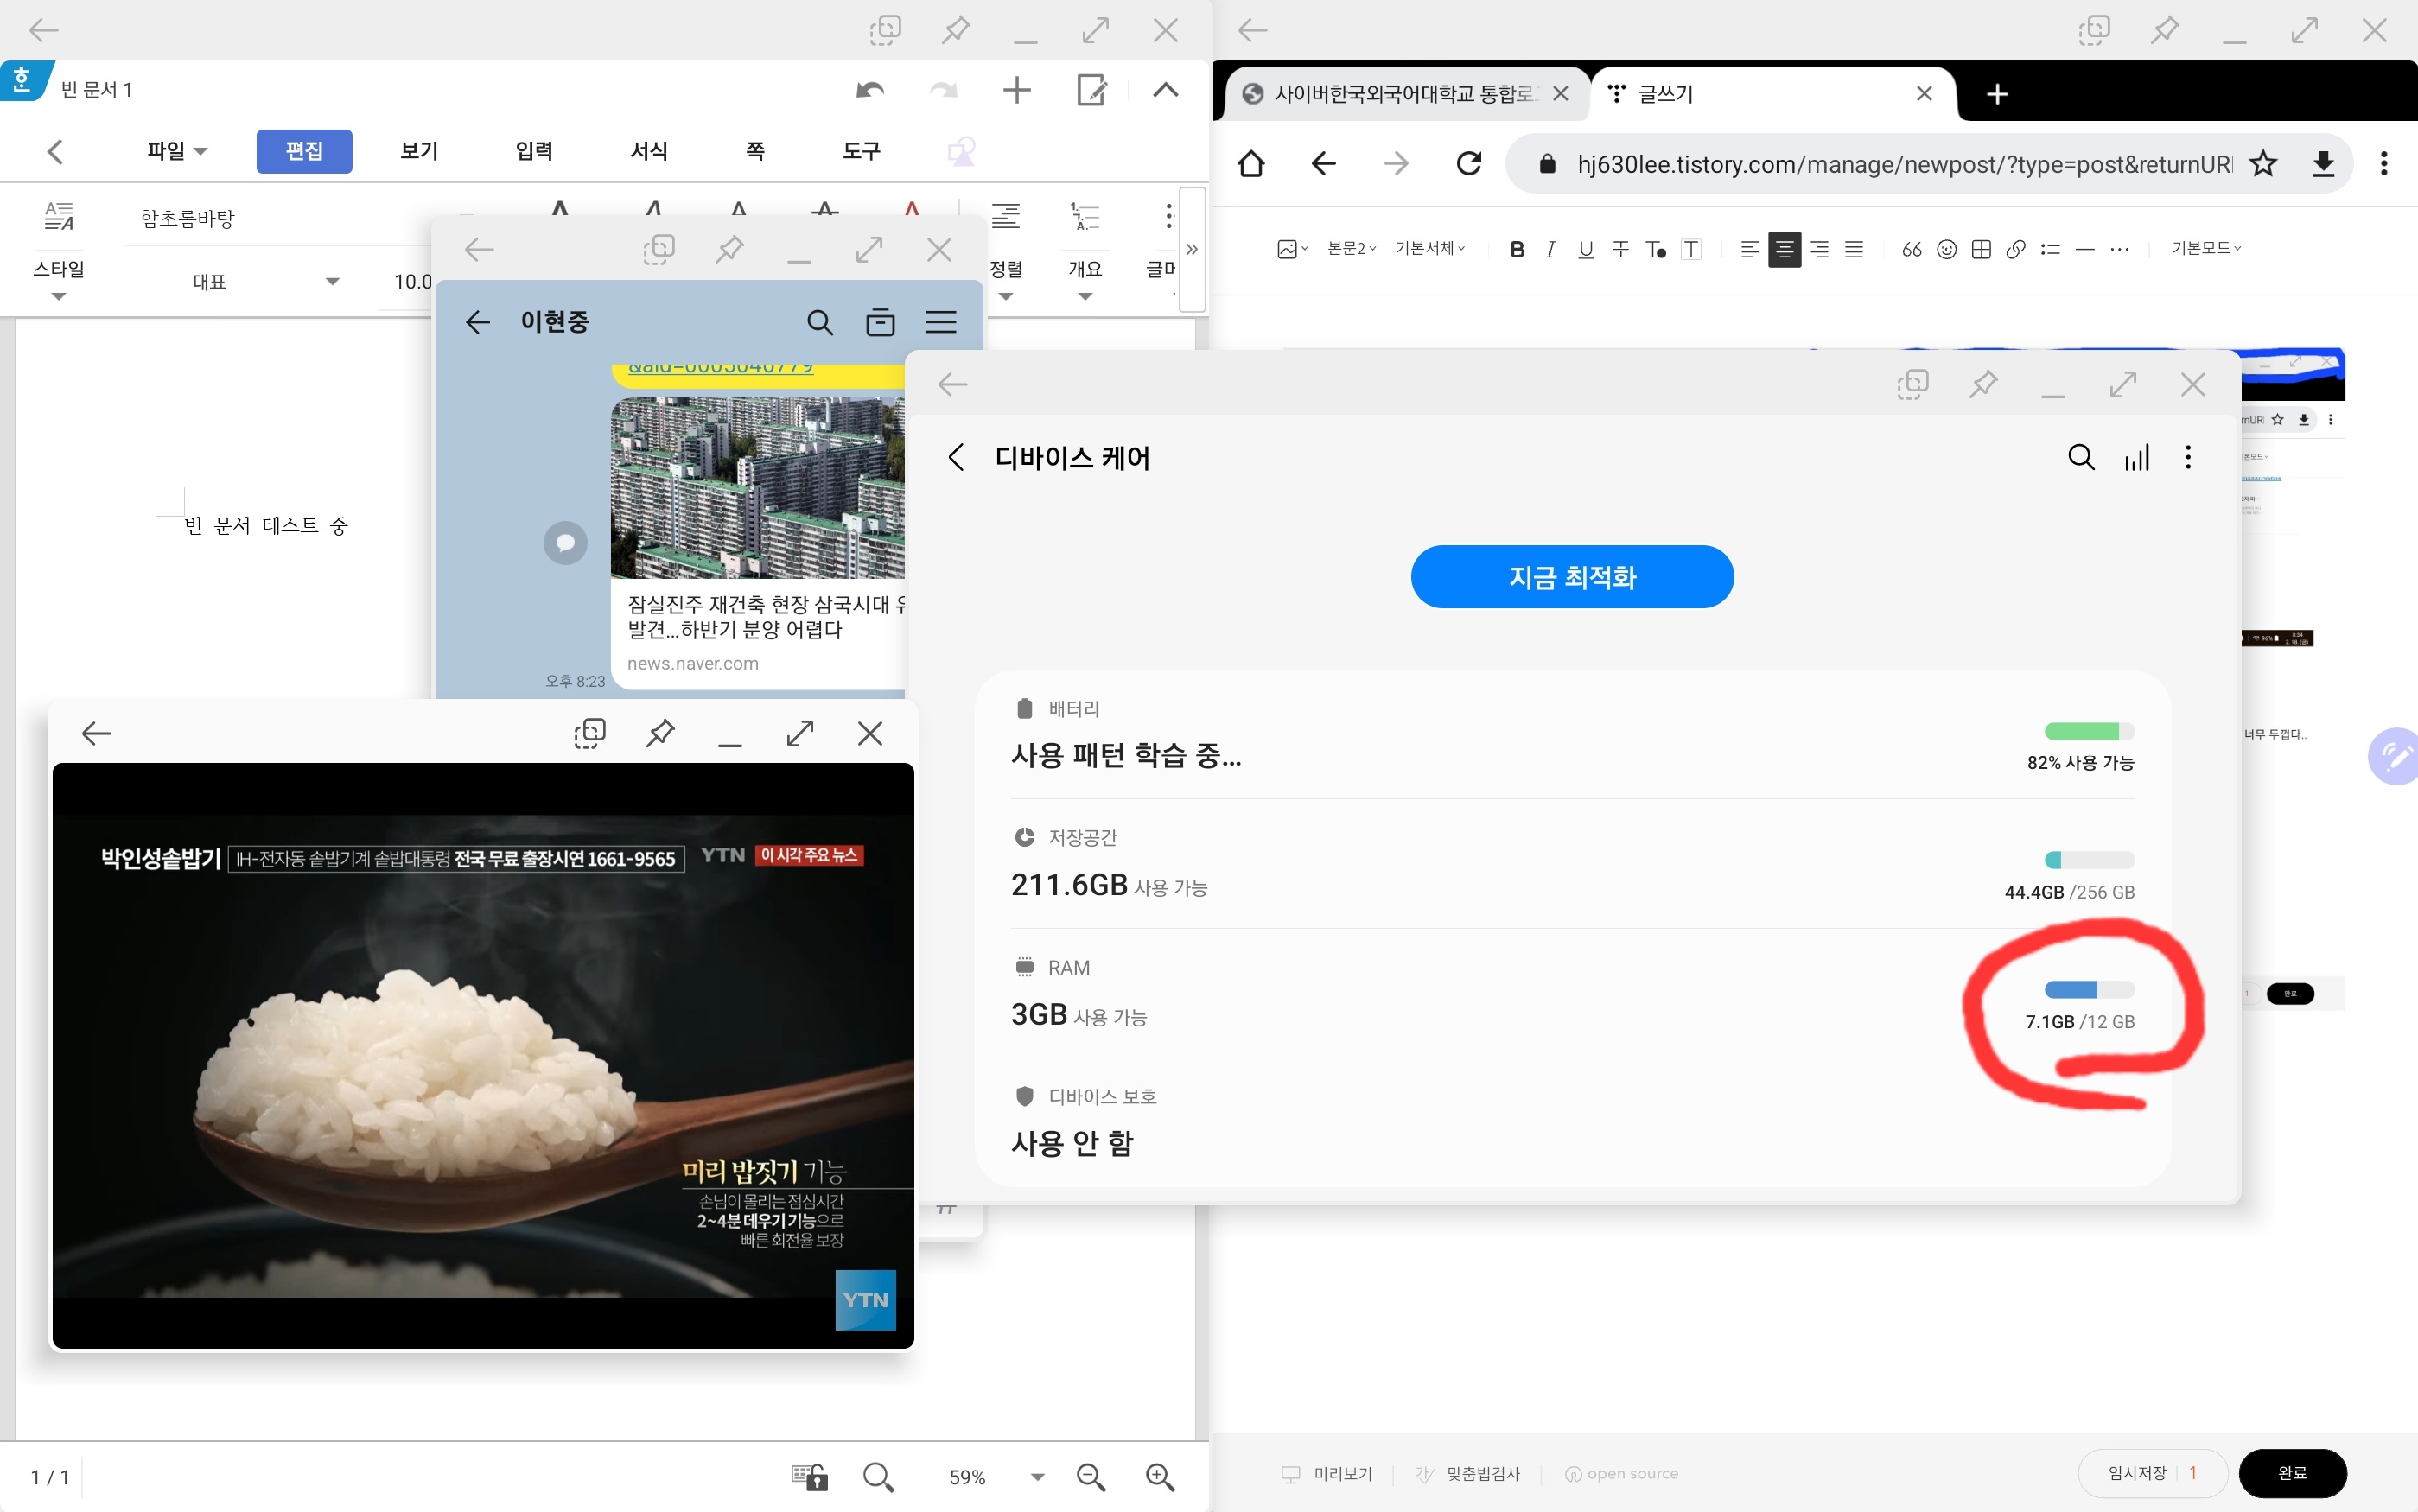Open browser downloads icon
This screenshot has width=2418, height=1512.
[2324, 164]
